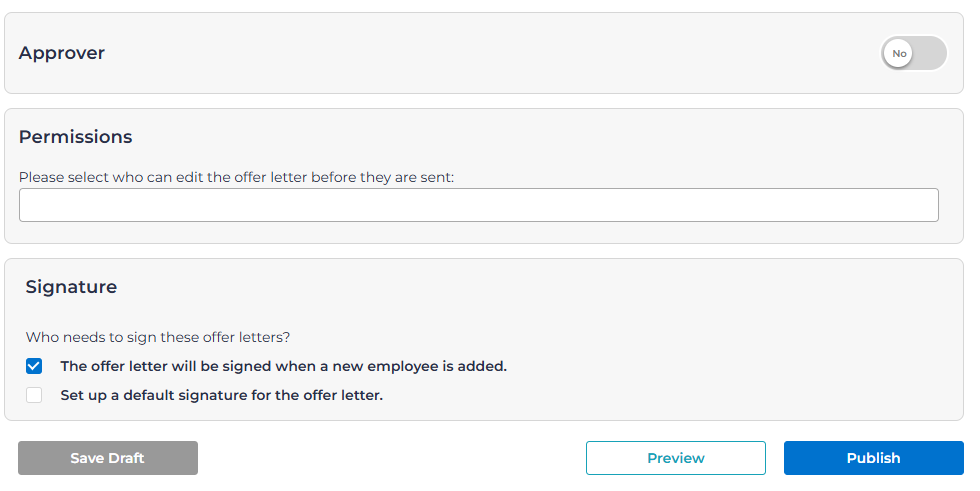
Task: Click "Set up a default signature" label text
Action: coord(221,395)
